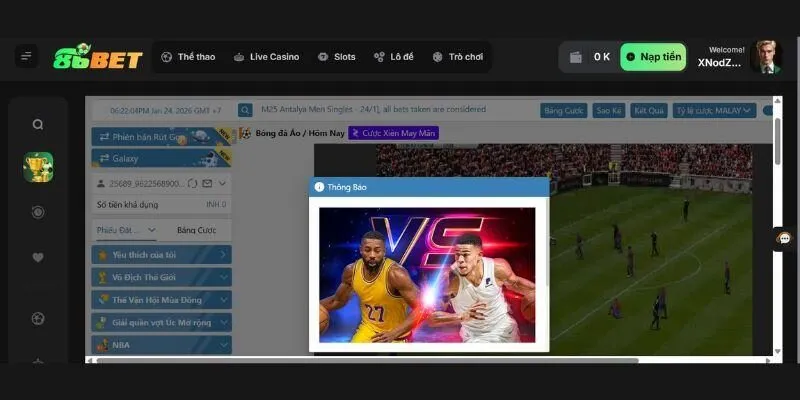Select the trophy sports icon in sidebar
The width and height of the screenshot is (800, 400).
38,167
